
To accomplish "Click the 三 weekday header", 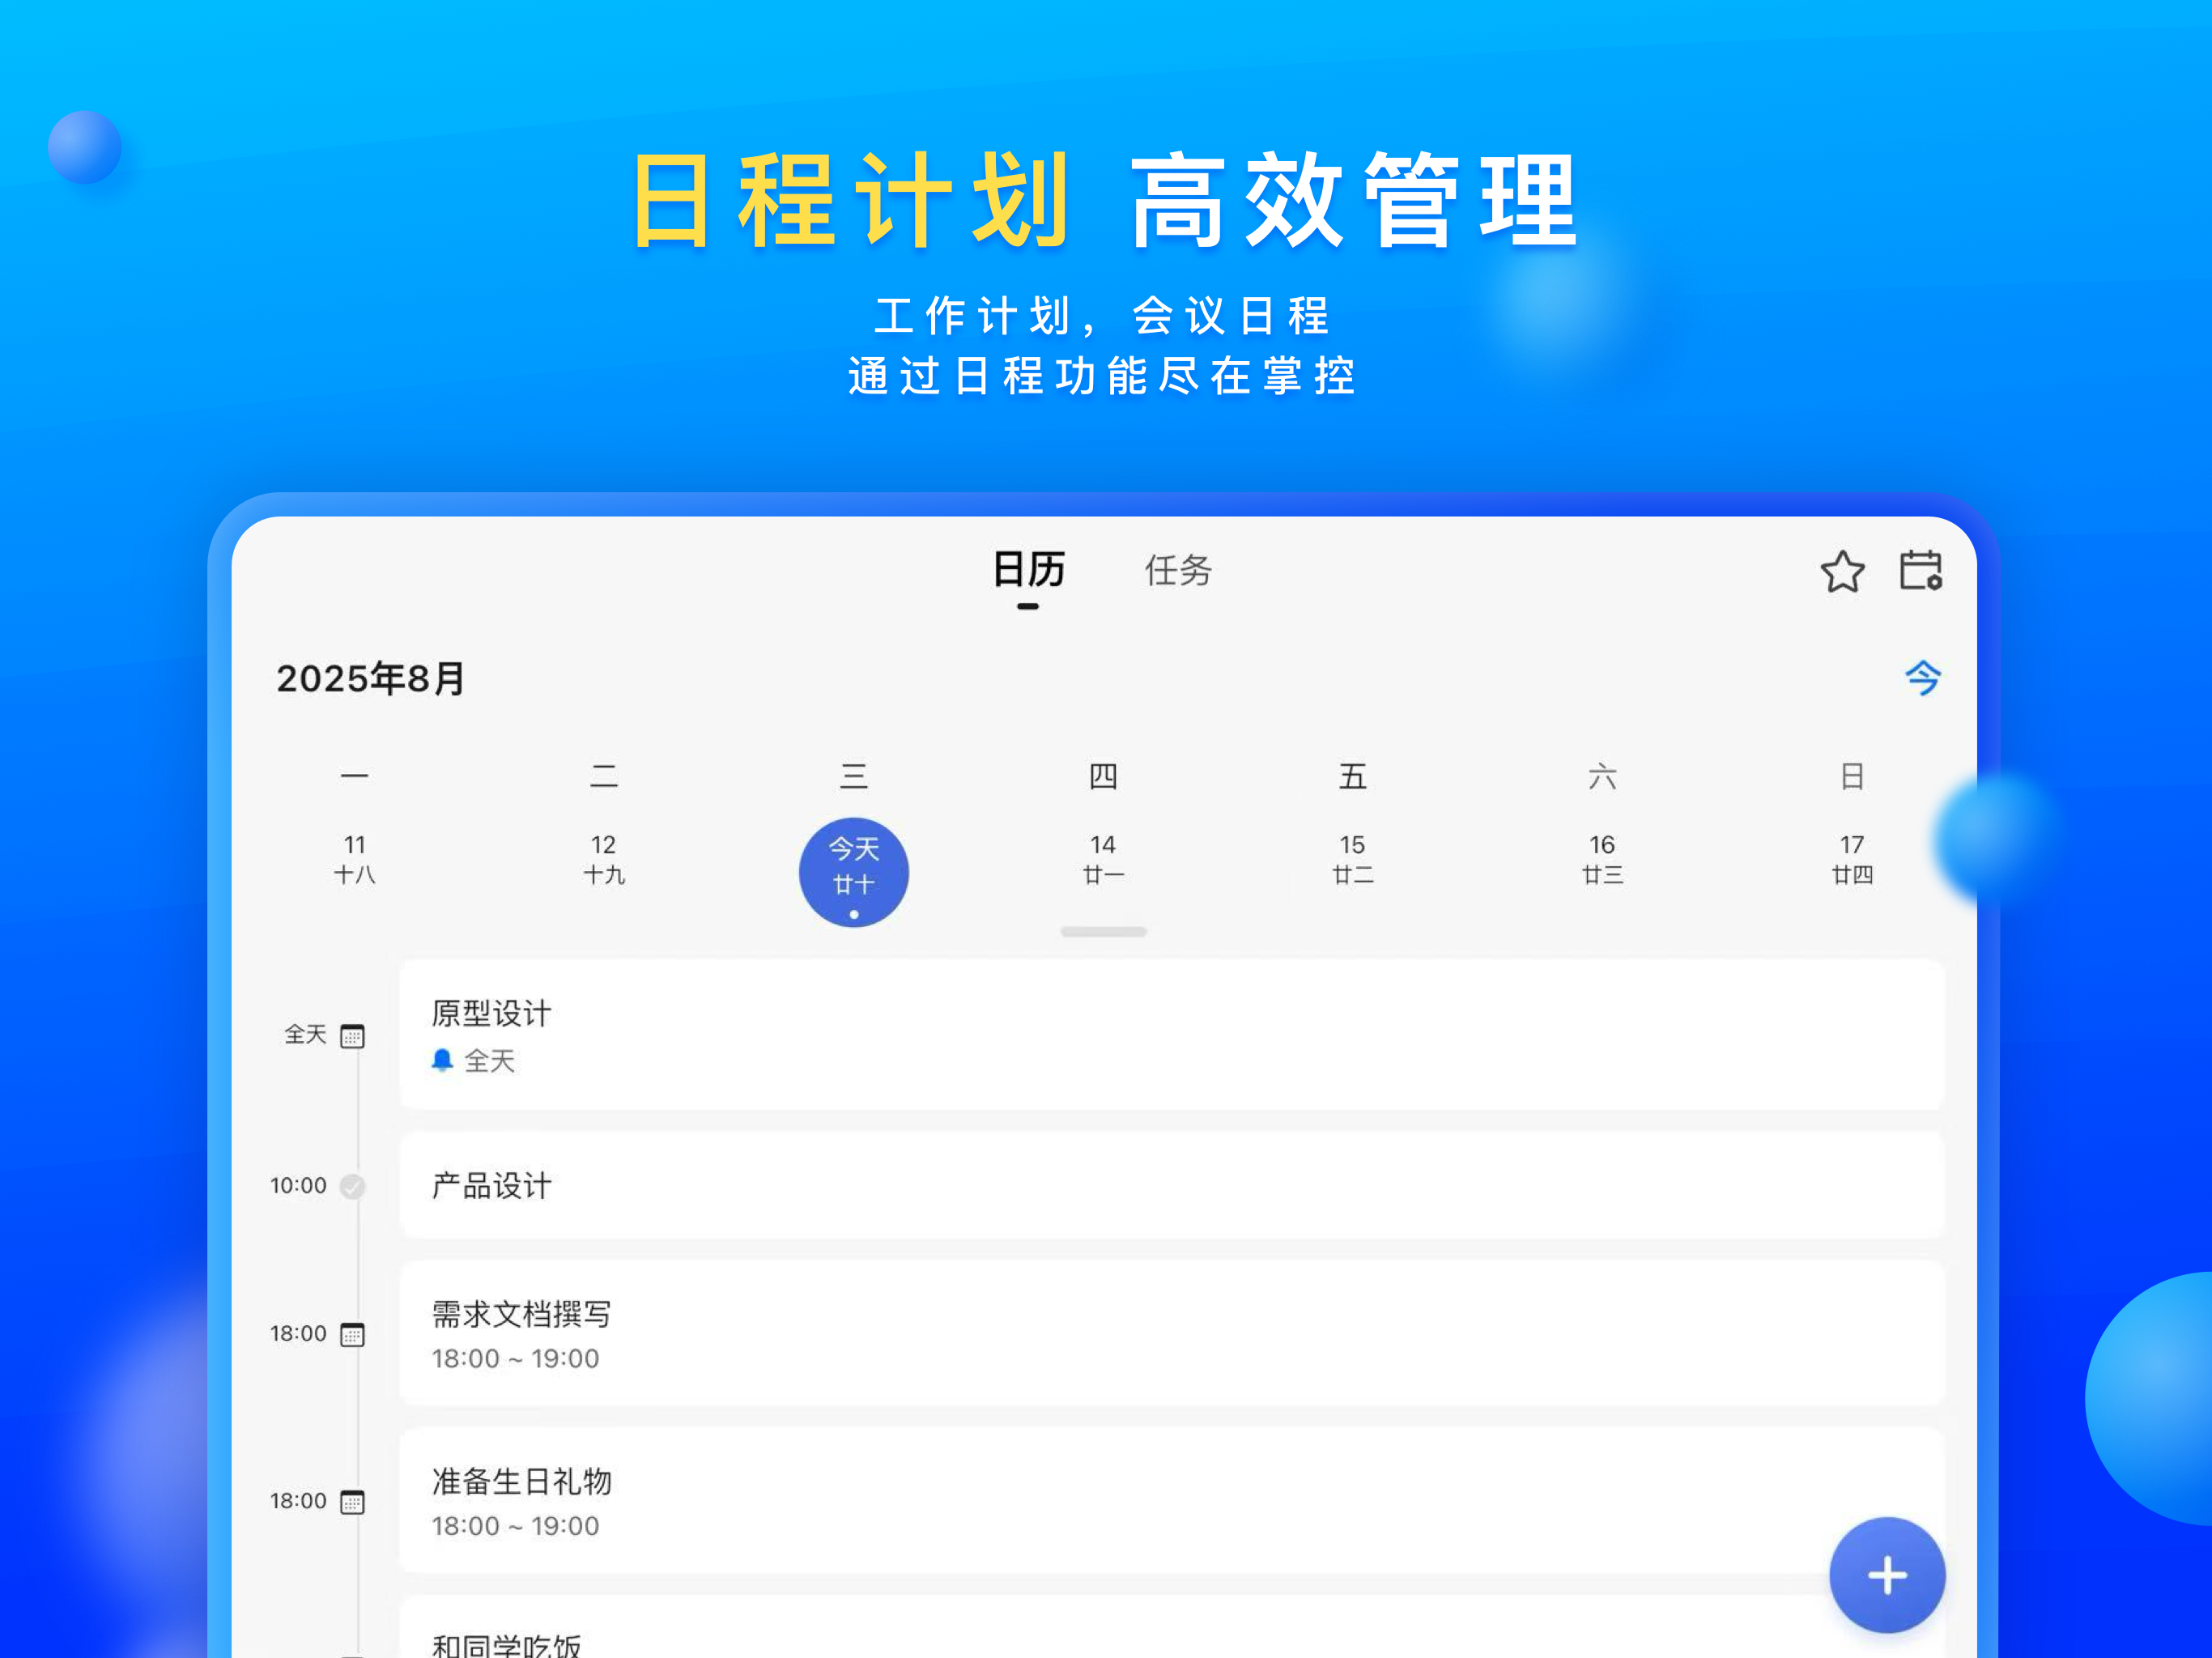I will (853, 776).
